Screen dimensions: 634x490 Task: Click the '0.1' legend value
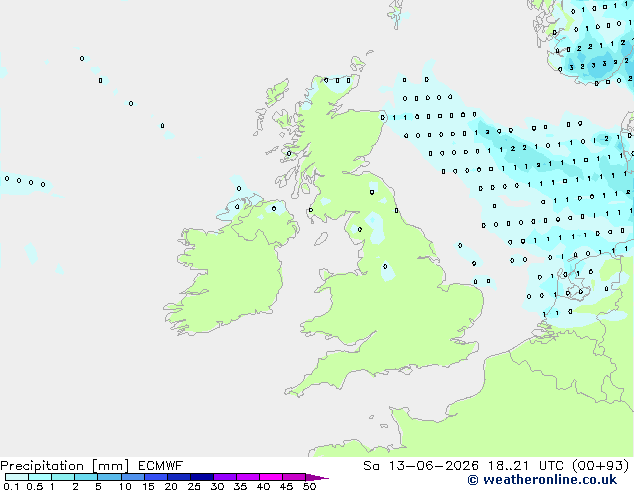click(11, 486)
